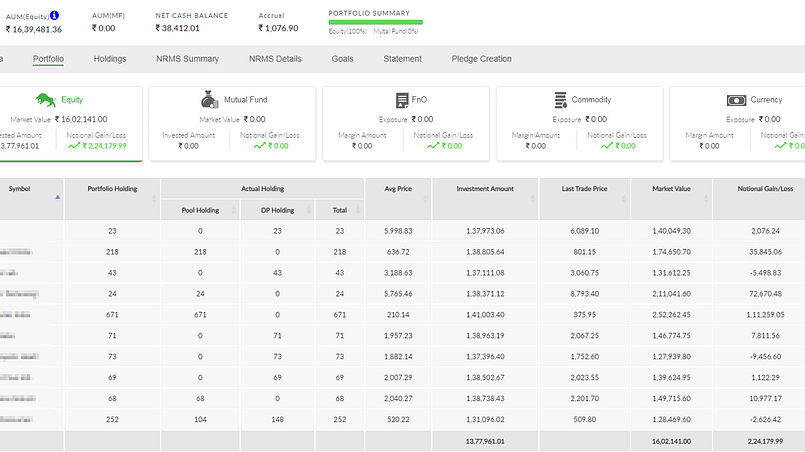This screenshot has height=452, width=805.
Task: Click the Portfolio Summary green progress bar
Action: 375,22
